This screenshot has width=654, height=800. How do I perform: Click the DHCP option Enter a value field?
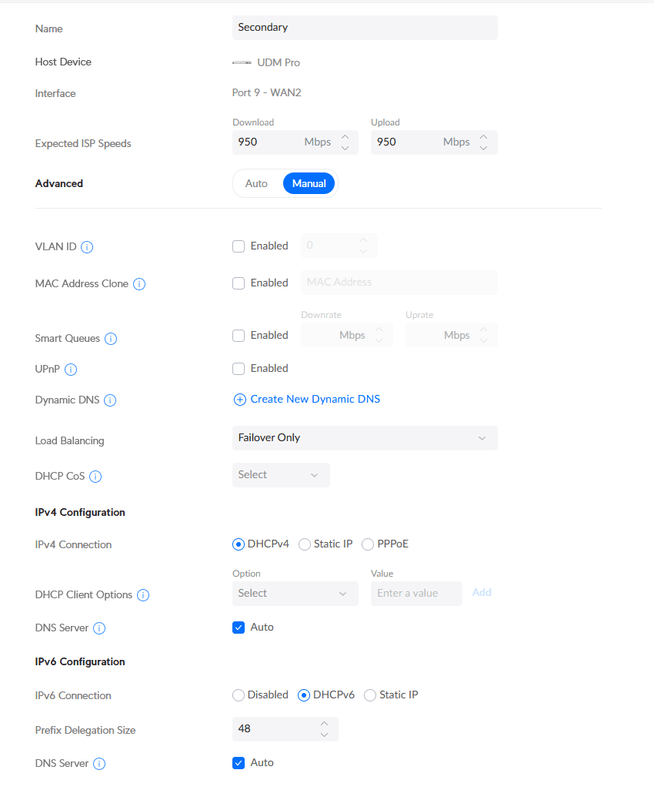(416, 594)
